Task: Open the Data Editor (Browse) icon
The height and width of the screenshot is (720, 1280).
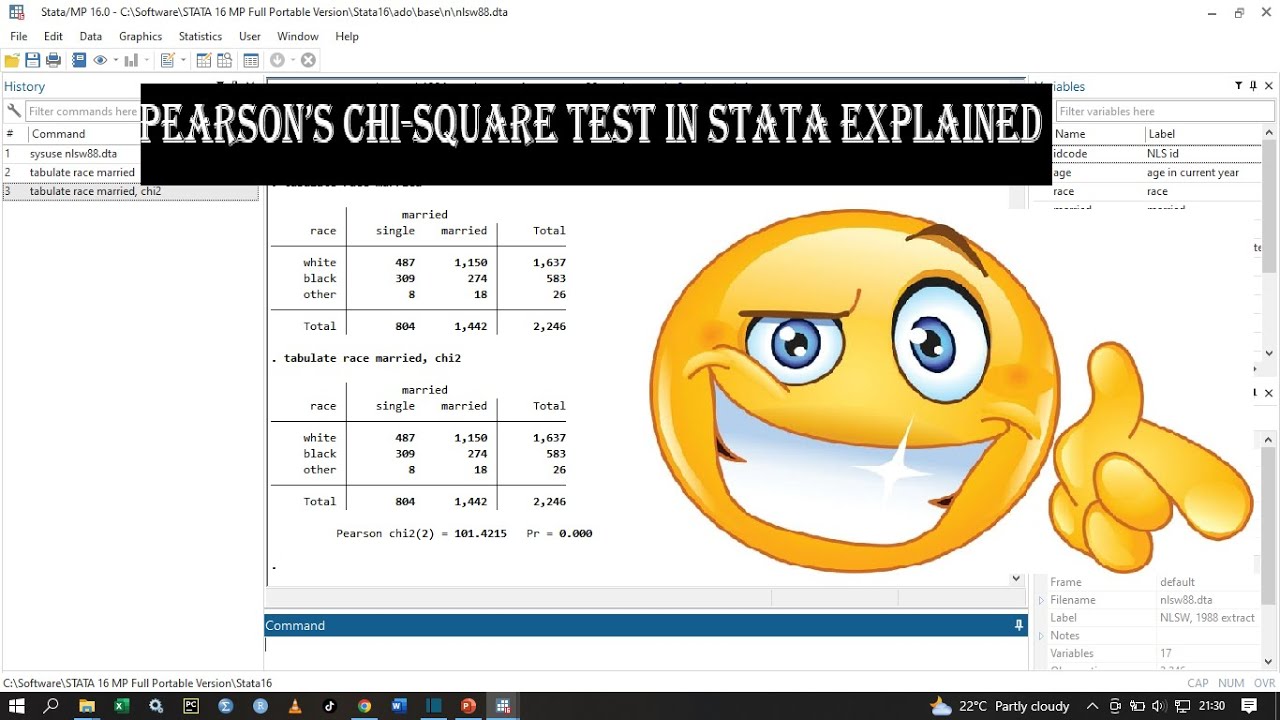Action: pos(224,60)
